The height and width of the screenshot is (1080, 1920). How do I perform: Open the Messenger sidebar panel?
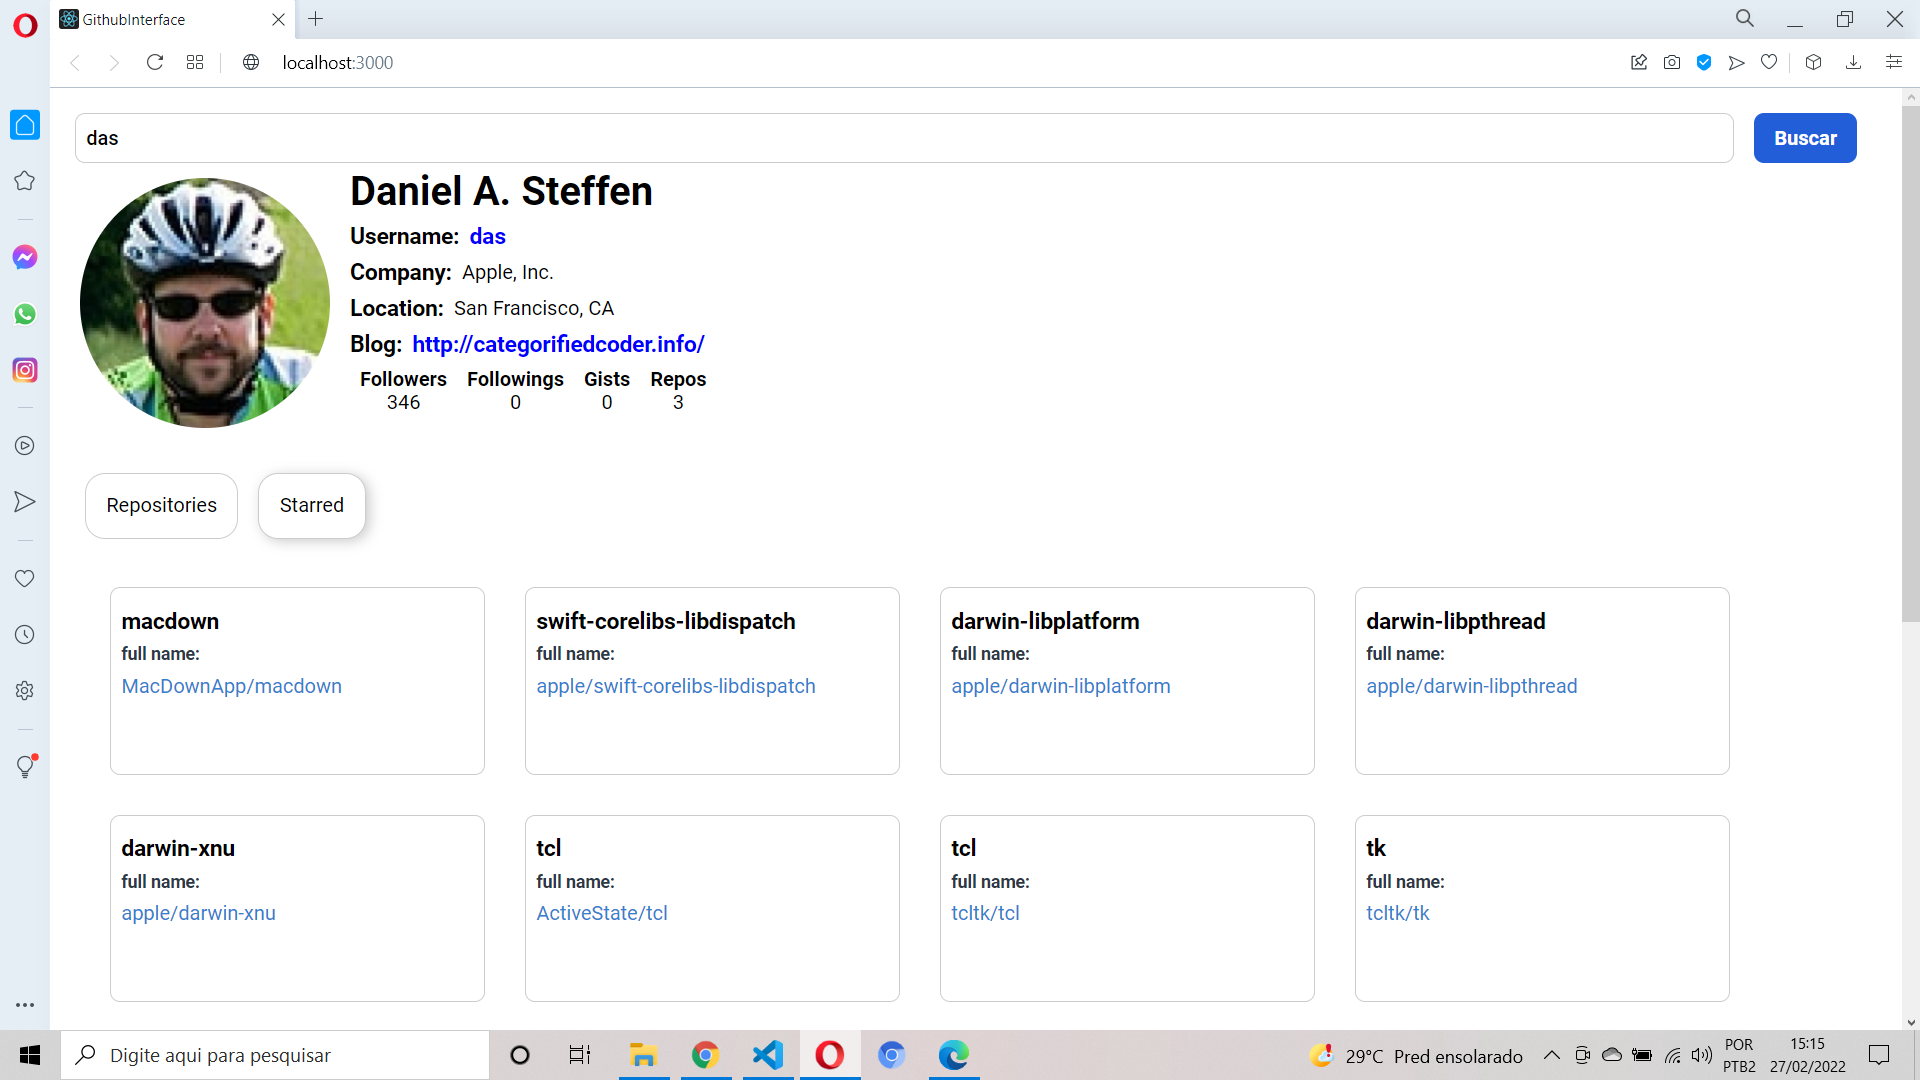[x=25, y=257]
